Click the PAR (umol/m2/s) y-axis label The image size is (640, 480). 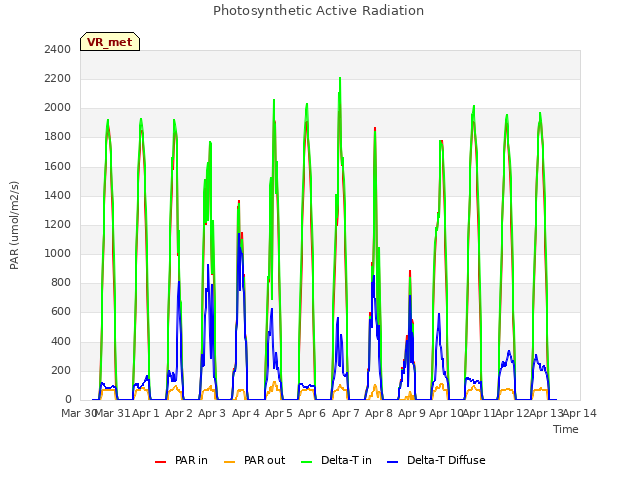coord(14,225)
